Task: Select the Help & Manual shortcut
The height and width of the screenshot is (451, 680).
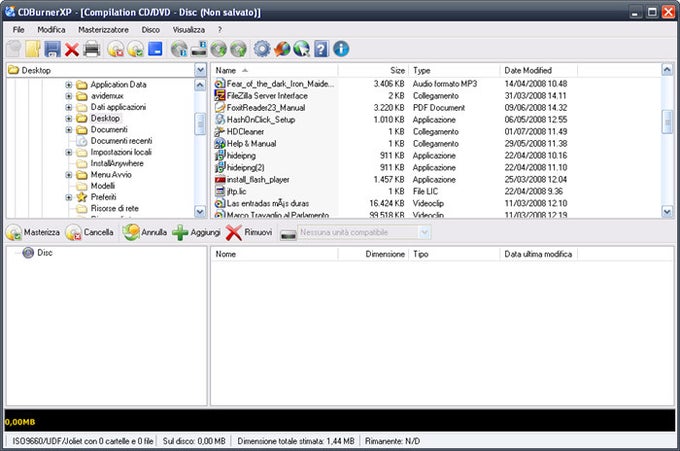Action: click(251, 144)
